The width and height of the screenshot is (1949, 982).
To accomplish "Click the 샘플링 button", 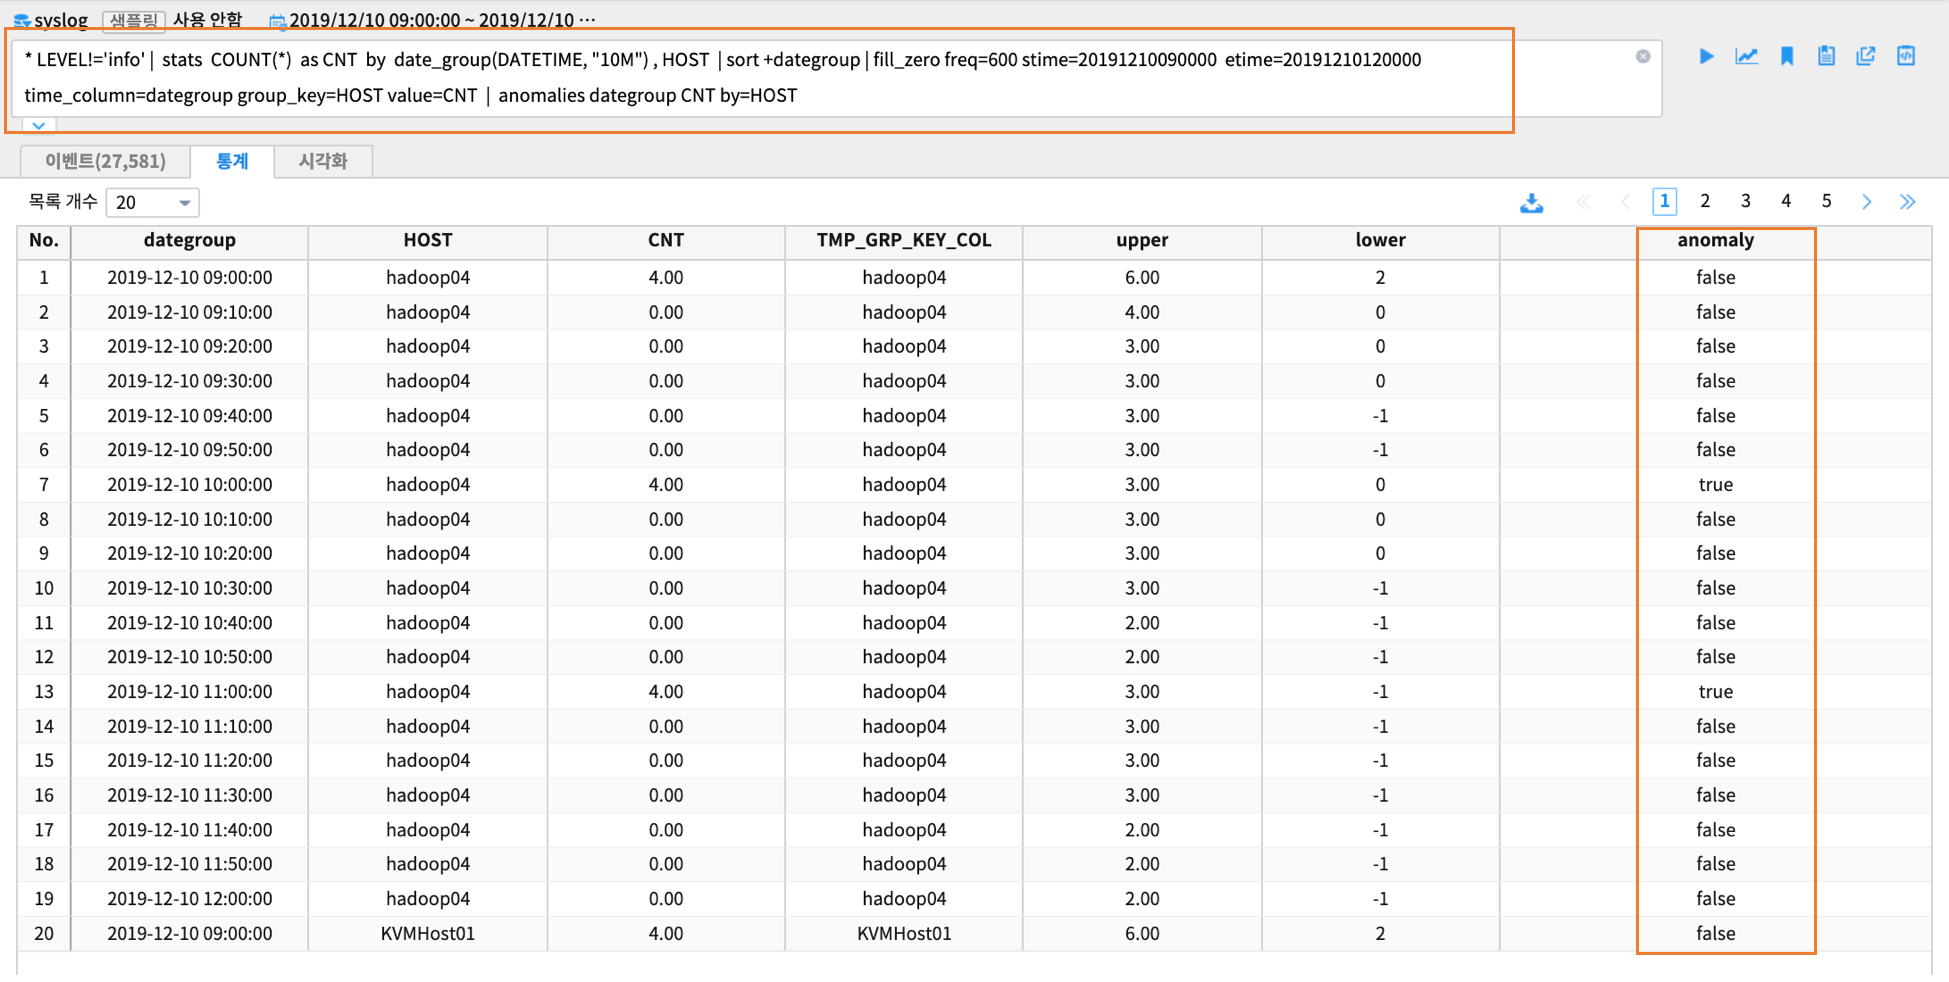I will click(x=133, y=20).
